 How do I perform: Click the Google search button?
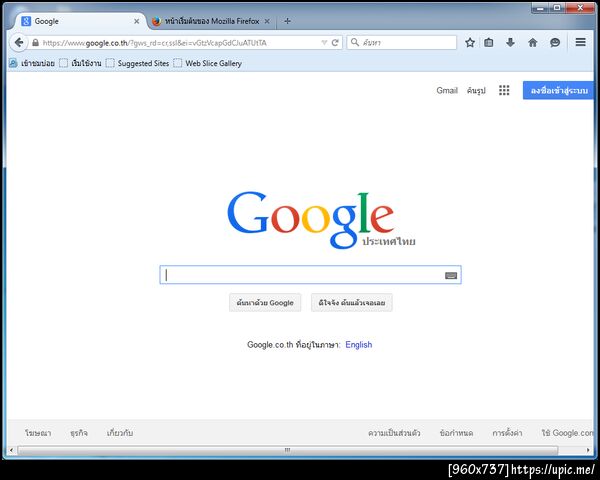click(265, 303)
